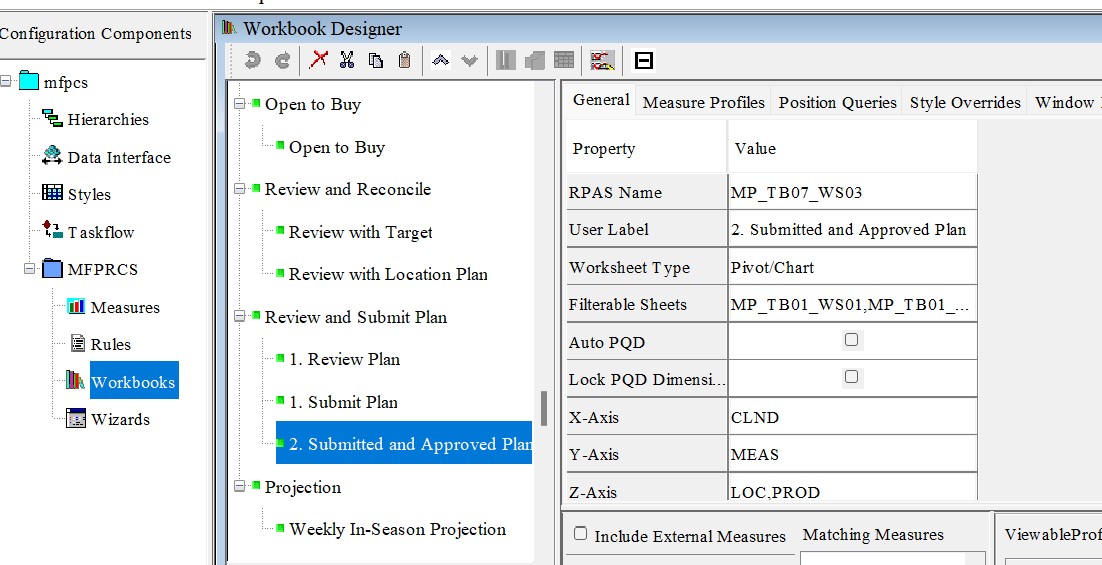Click the Taskflow icon
This screenshot has width=1102, height=565.
pos(52,229)
